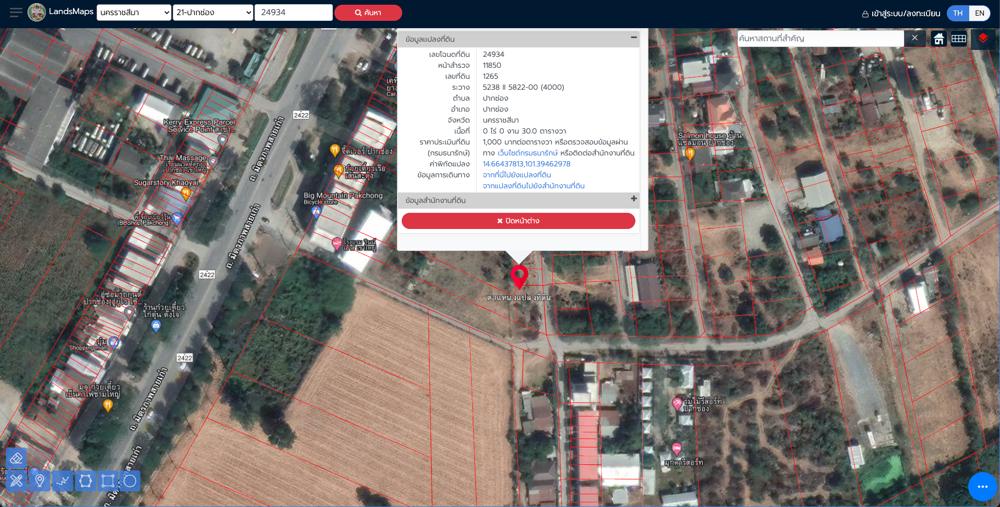The image size is (1000, 507).
Task: Click the red parcel location pin on the map
Action: pyautogui.click(x=519, y=277)
